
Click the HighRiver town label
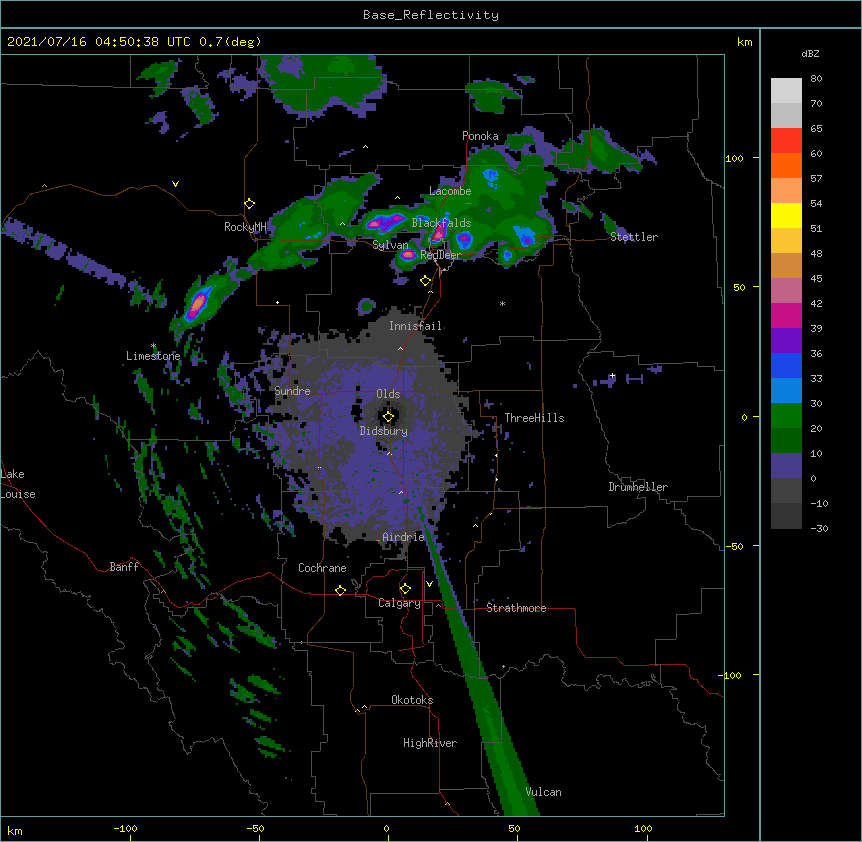click(x=430, y=743)
